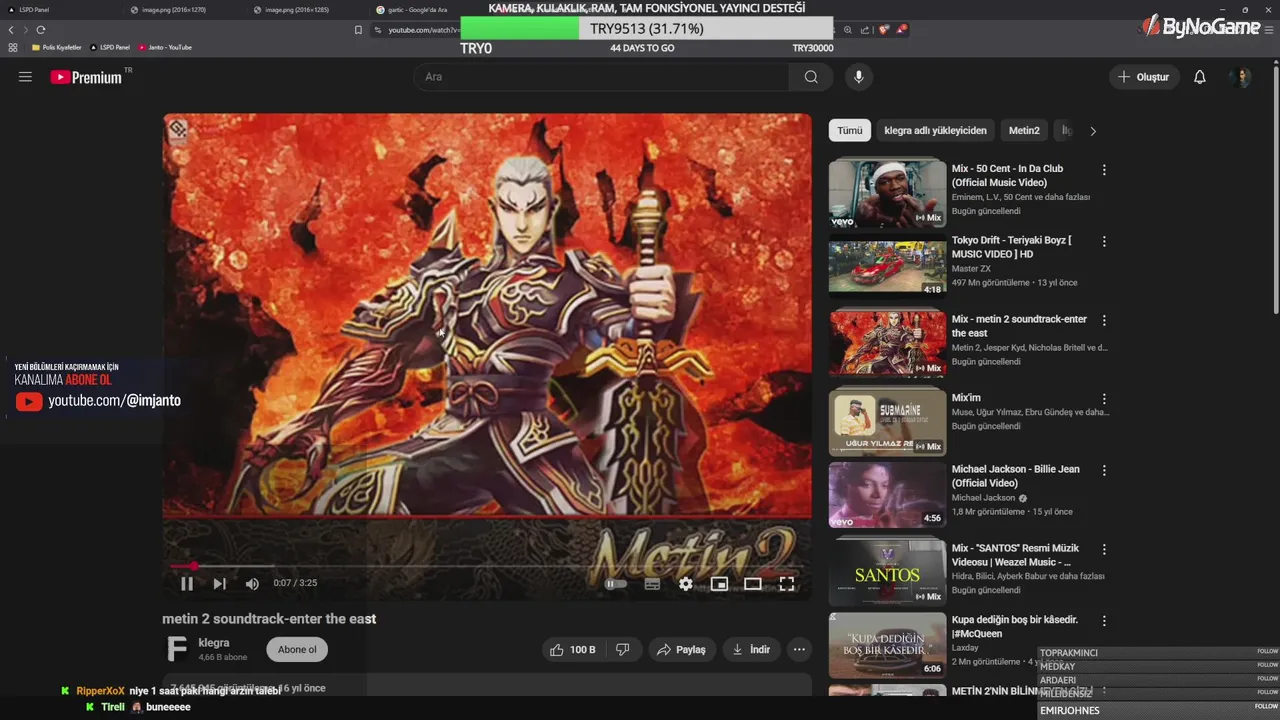This screenshot has width=1280, height=720.
Task: Open more actions ellipsis below video
Action: 799,650
